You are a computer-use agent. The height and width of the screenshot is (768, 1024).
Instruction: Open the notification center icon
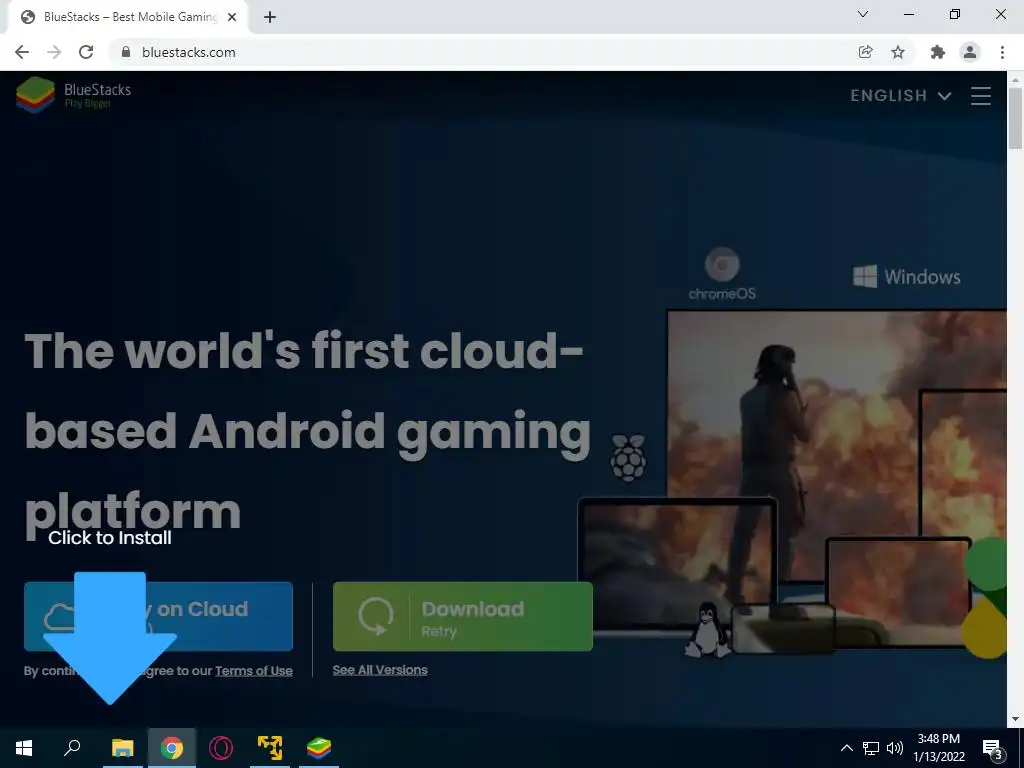993,749
